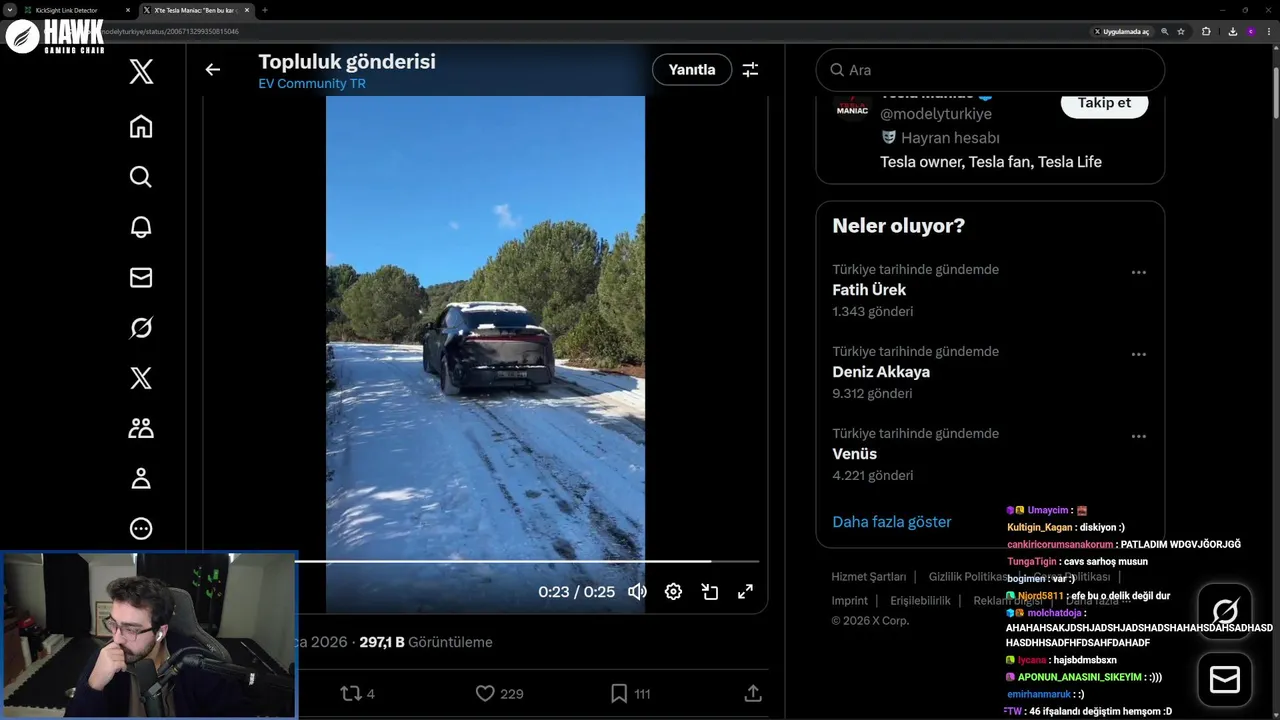The height and width of the screenshot is (720, 1280).
Task: Open Imprint footer link
Action: (x=849, y=601)
